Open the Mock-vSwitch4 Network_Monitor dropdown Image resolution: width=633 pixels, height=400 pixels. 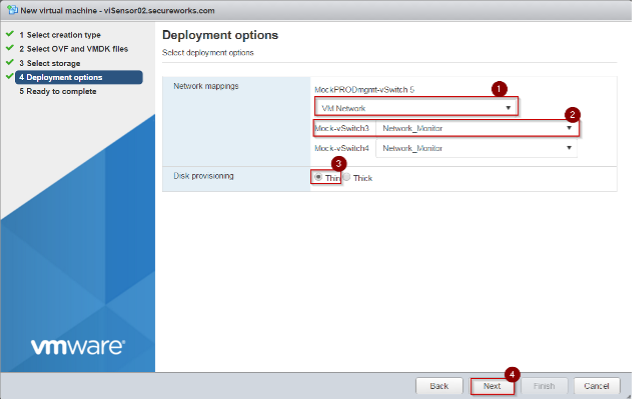point(476,148)
